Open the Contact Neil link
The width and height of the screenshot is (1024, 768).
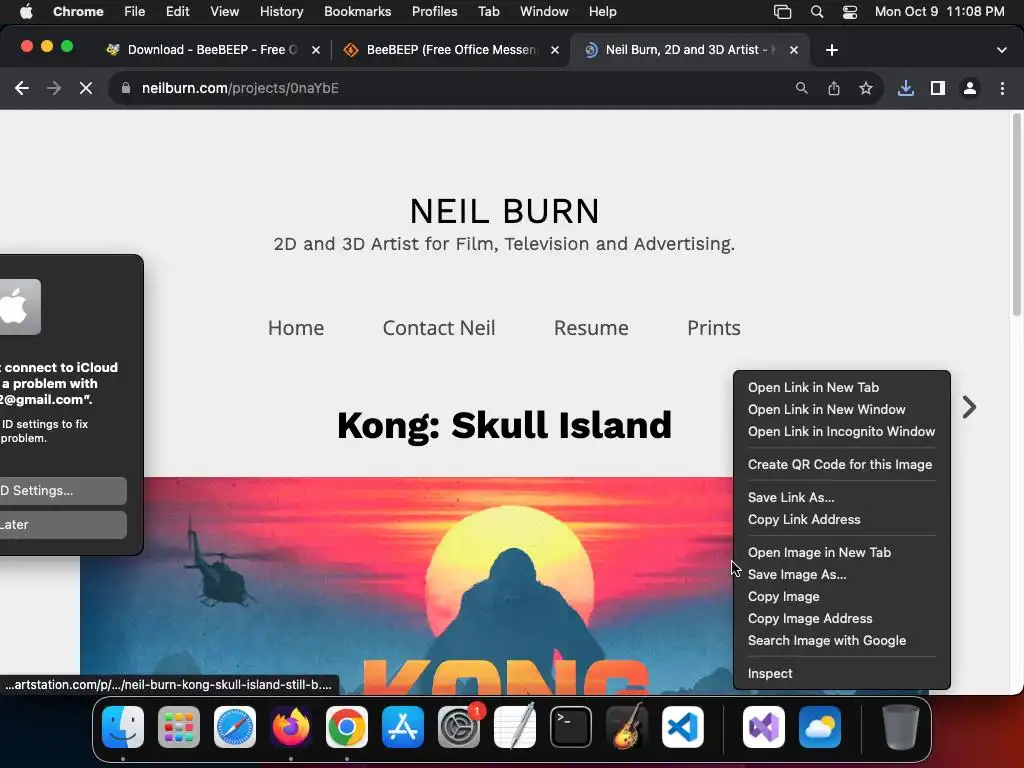(439, 328)
